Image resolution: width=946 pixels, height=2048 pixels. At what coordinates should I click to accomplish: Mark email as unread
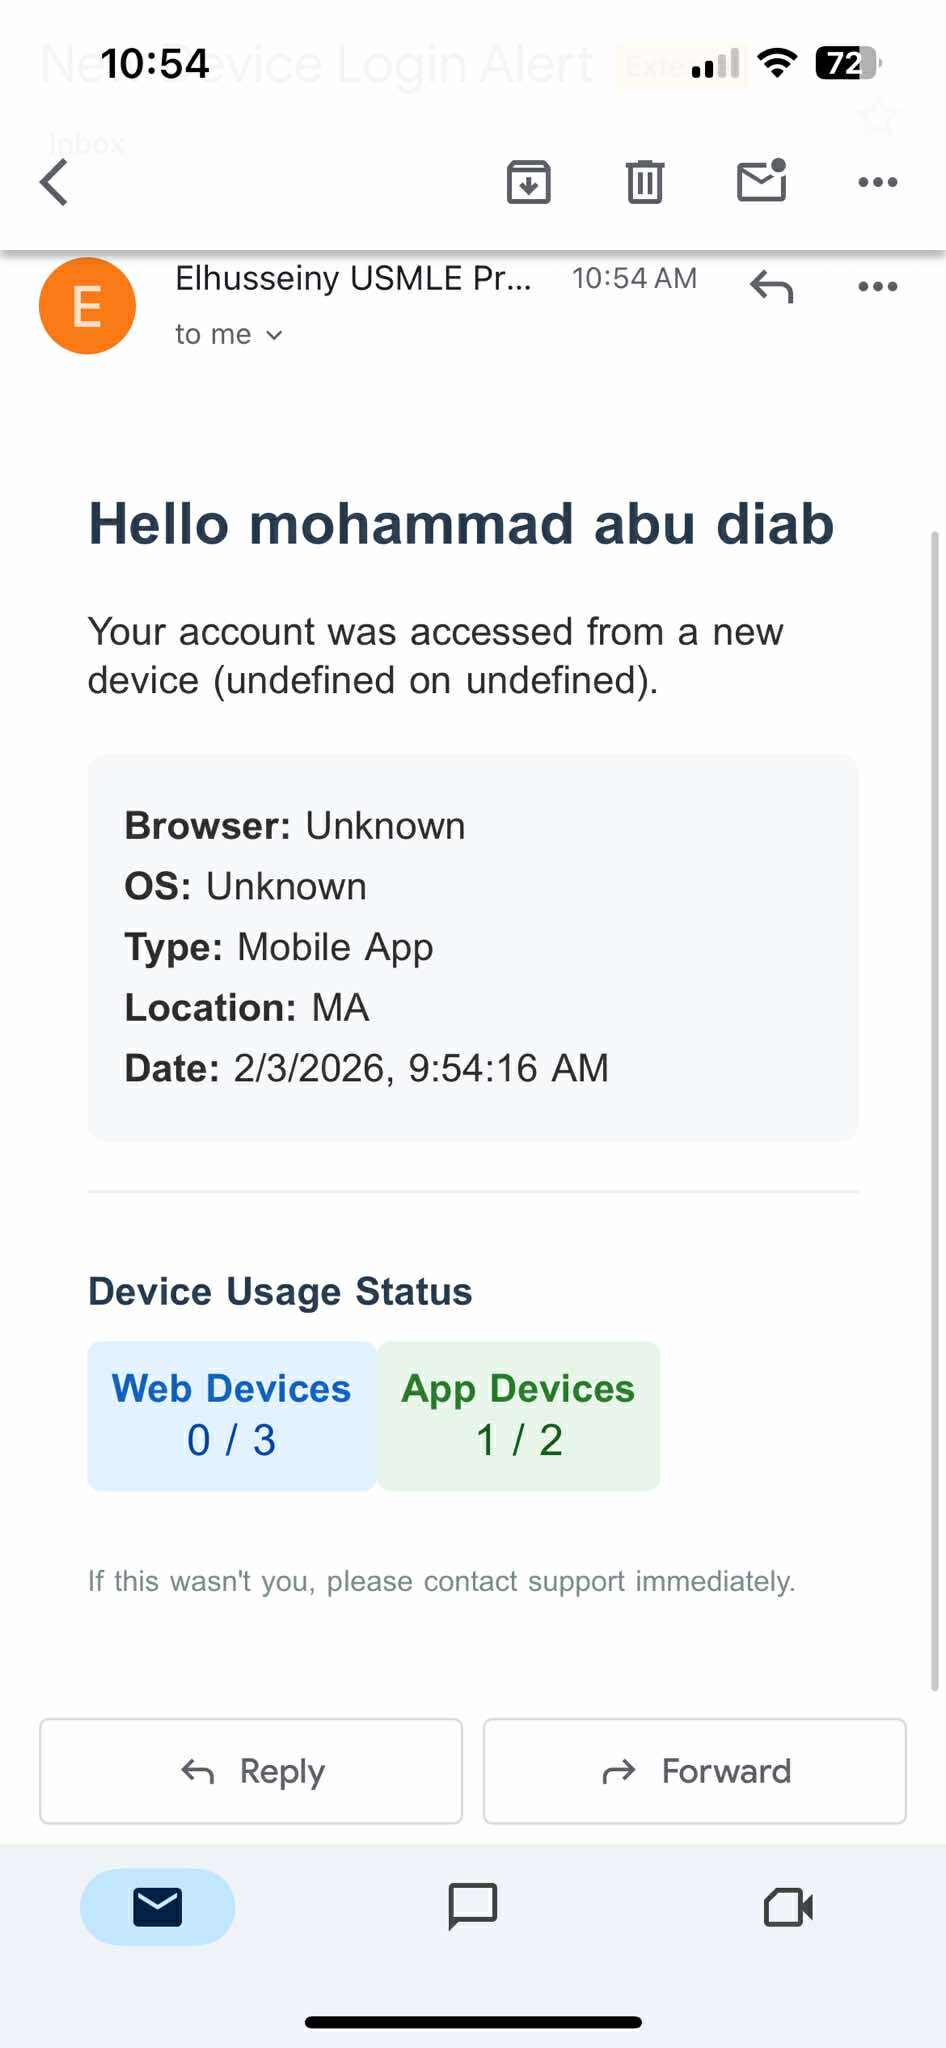(x=762, y=181)
